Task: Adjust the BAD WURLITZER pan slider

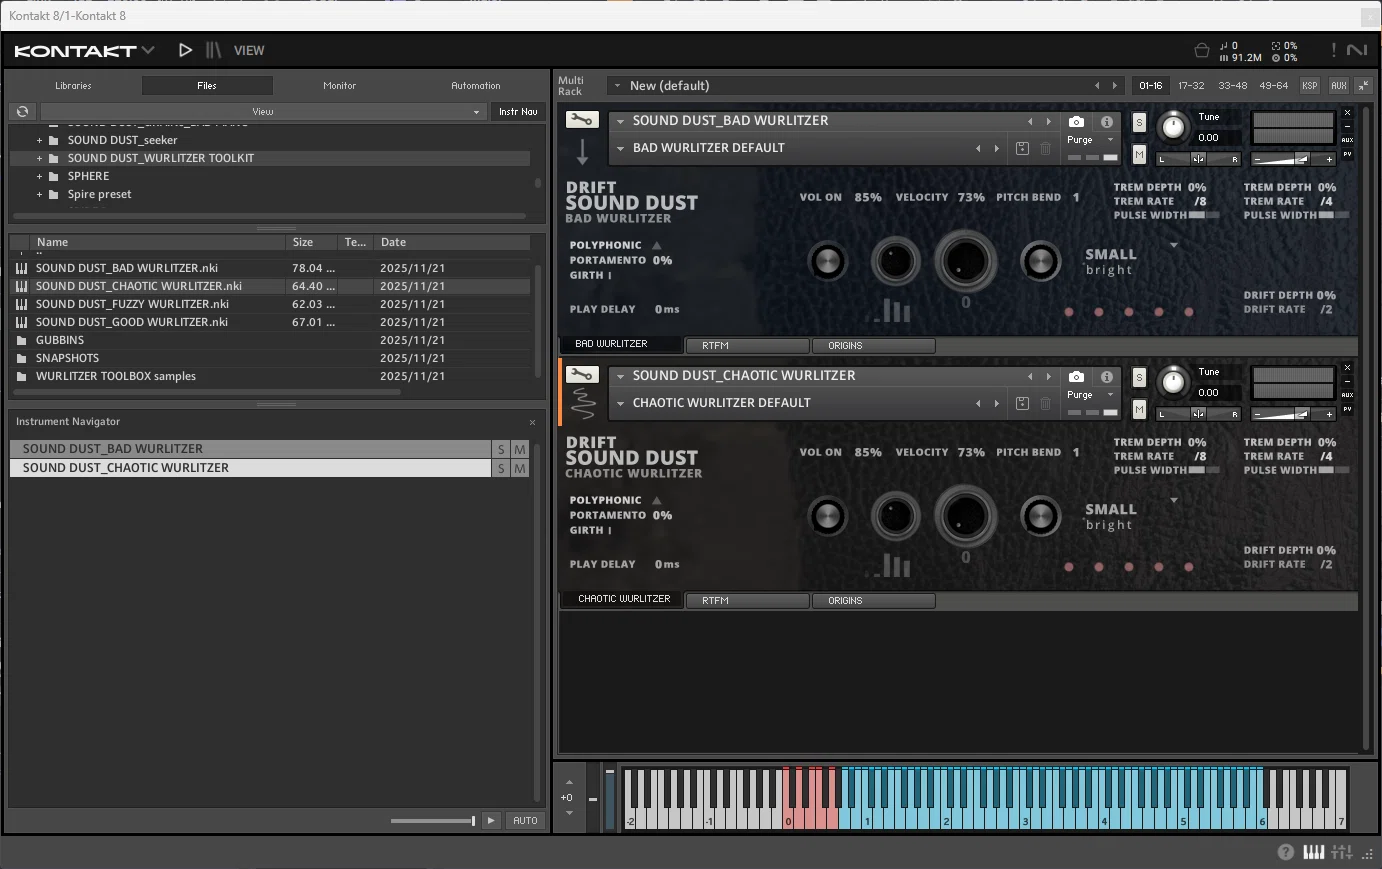Action: click(1198, 159)
